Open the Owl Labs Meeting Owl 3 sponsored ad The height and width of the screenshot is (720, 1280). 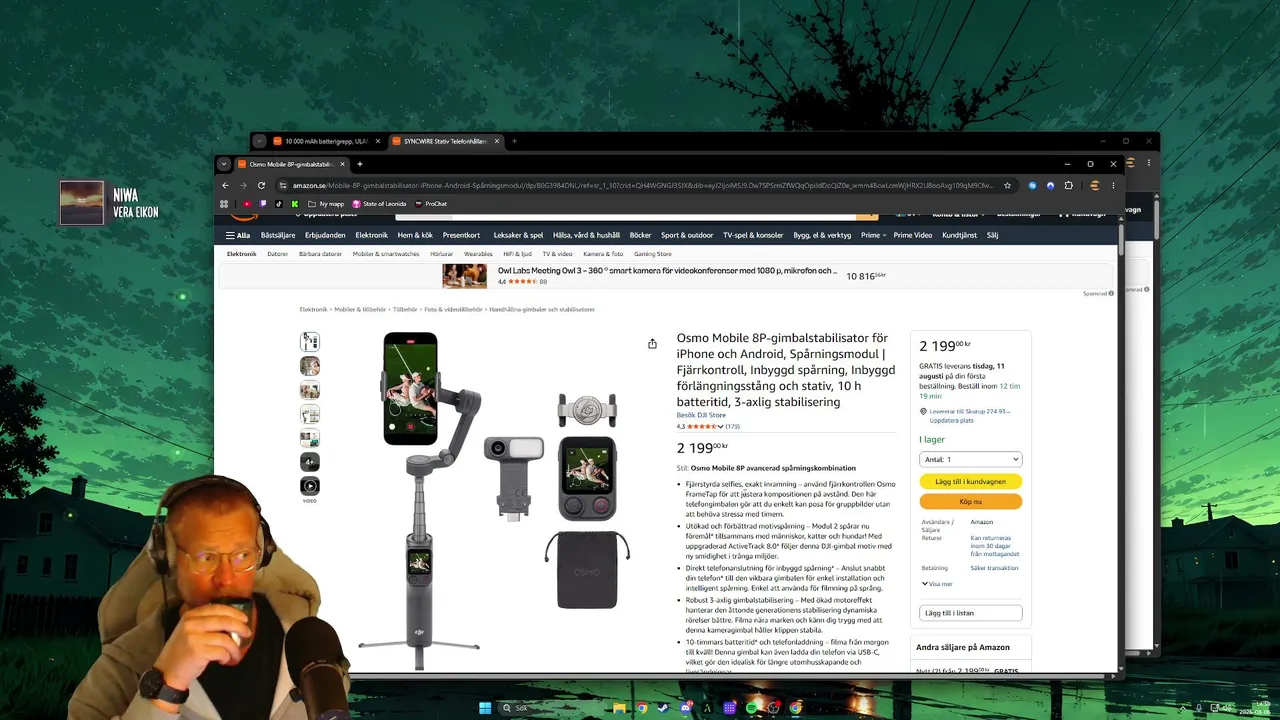665,276
